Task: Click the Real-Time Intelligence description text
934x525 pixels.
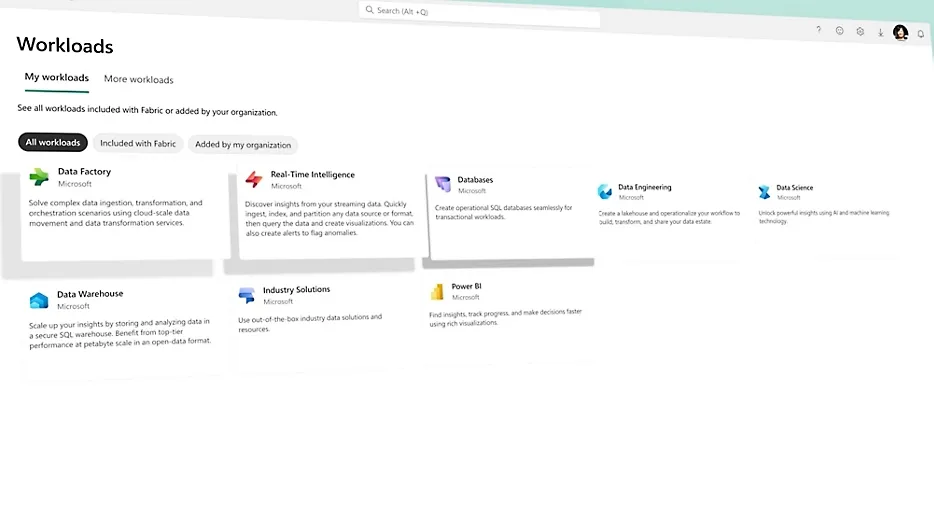Action: point(329,218)
